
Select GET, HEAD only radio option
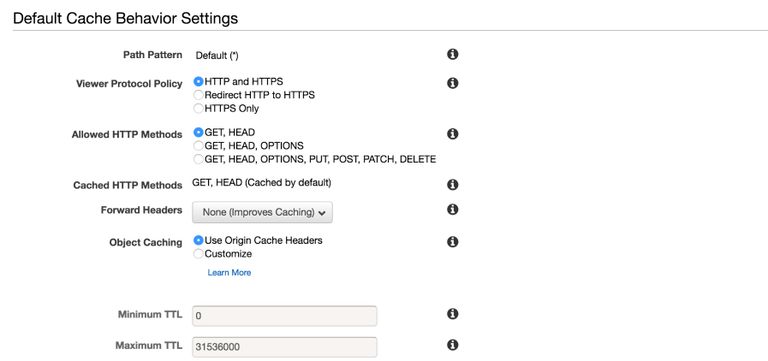[x=198, y=132]
